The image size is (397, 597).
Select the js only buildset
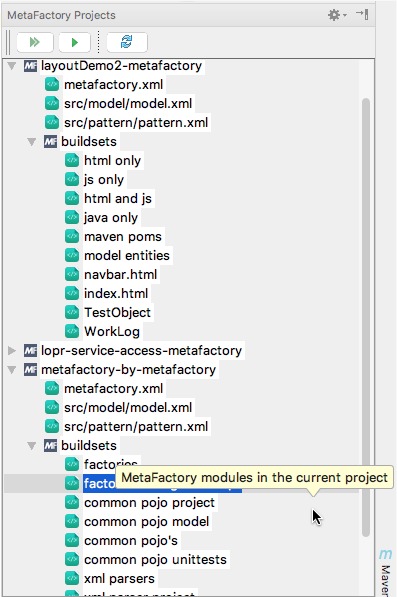click(x=104, y=180)
